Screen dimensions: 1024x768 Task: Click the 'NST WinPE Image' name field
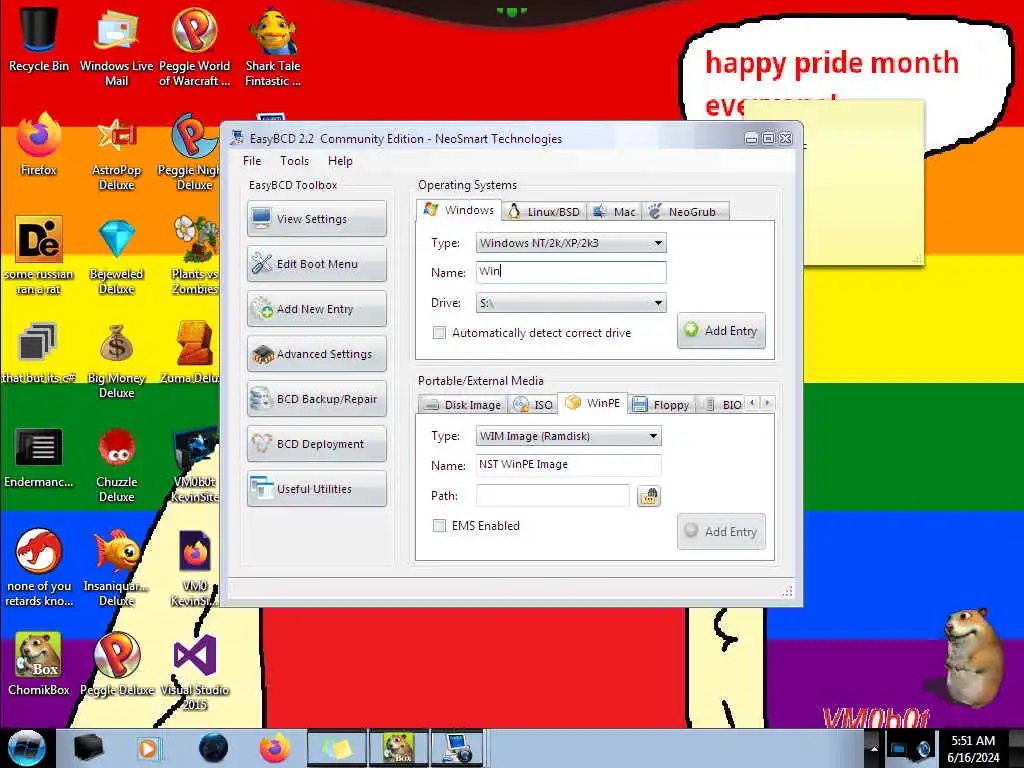(568, 465)
